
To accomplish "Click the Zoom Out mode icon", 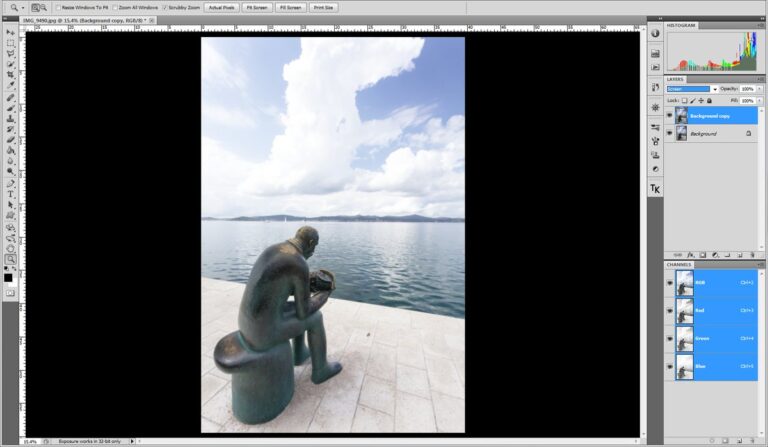I will tap(44, 7).
